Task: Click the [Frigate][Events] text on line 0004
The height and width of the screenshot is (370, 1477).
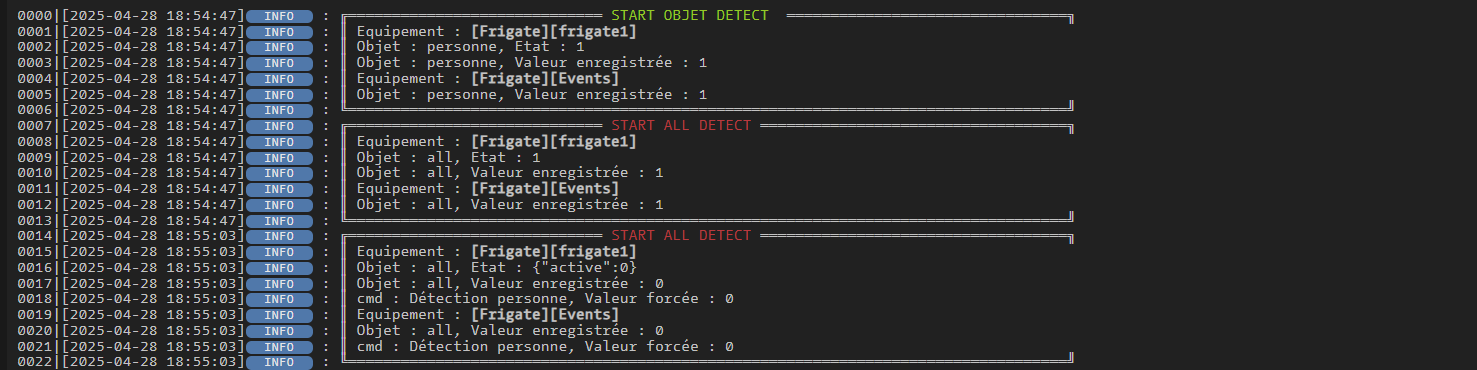Action: click(545, 79)
